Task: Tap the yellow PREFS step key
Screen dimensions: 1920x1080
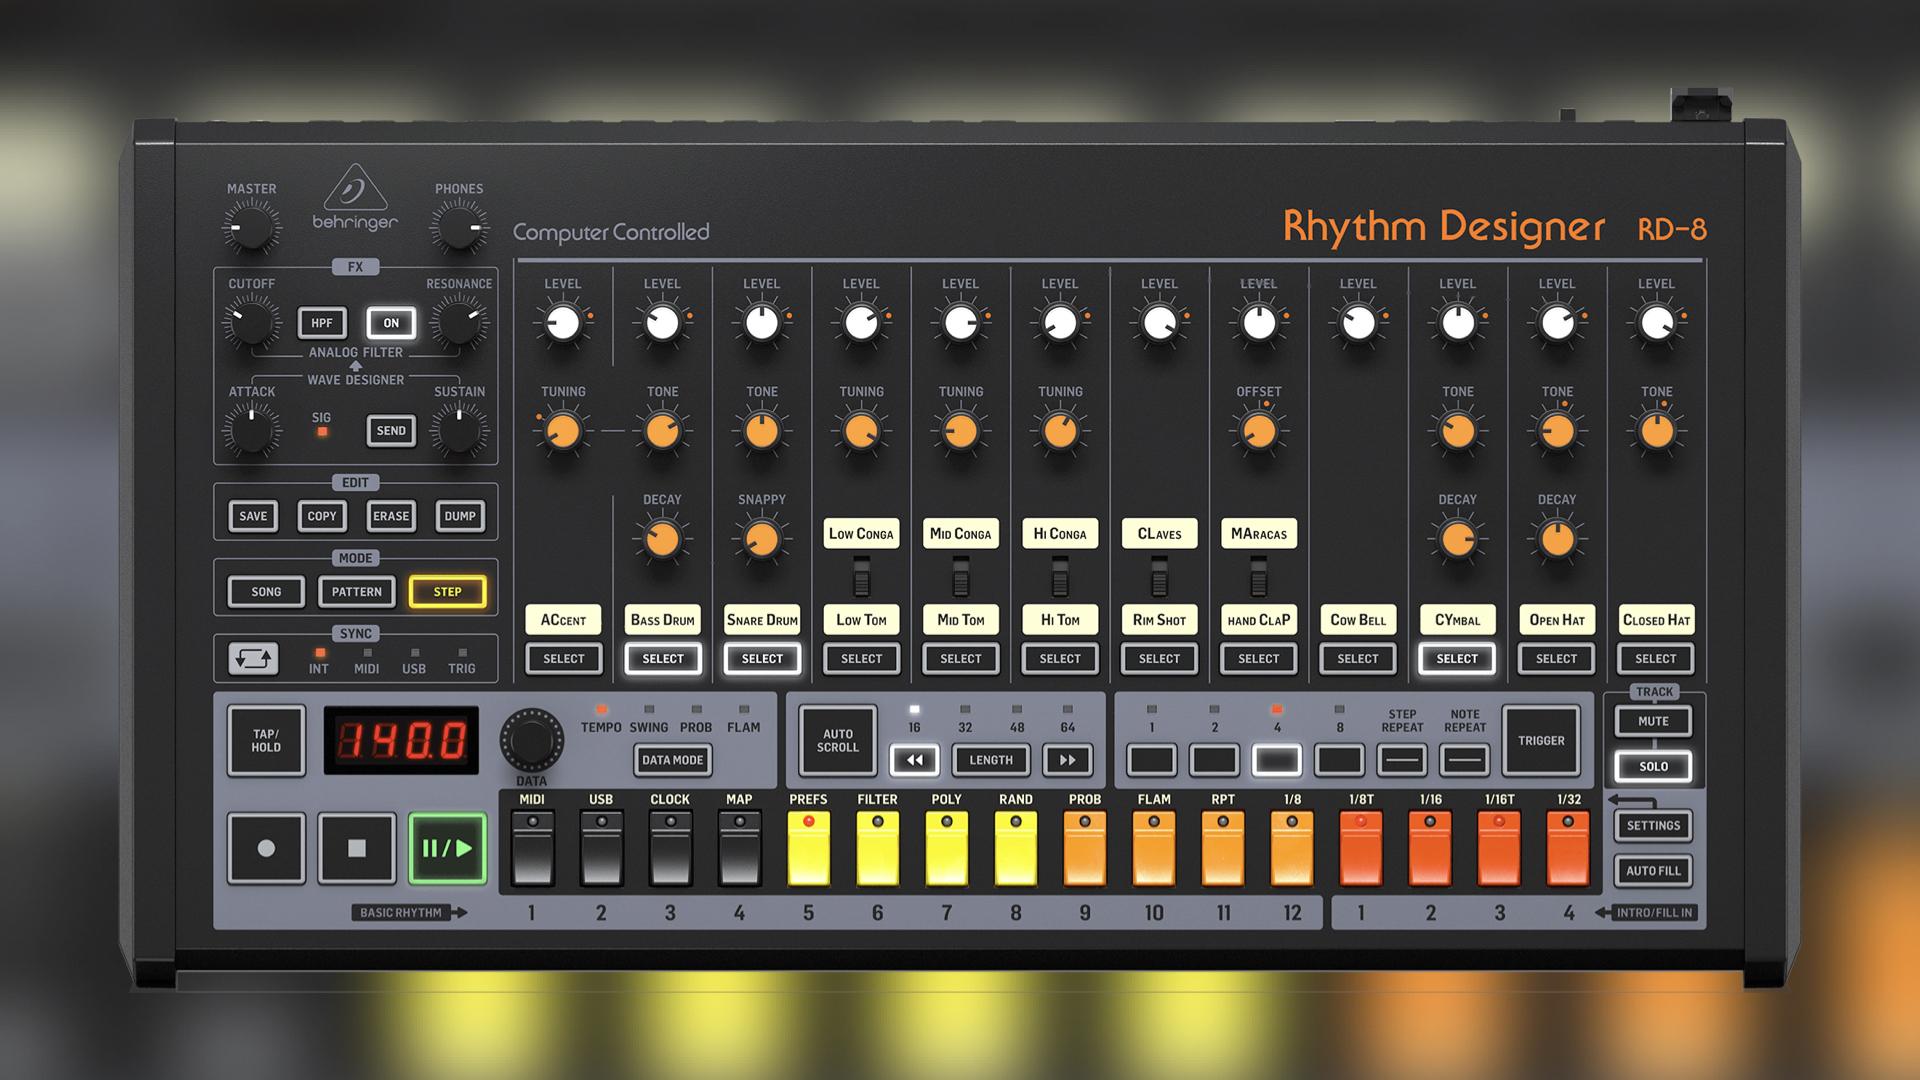Action: coord(808,849)
